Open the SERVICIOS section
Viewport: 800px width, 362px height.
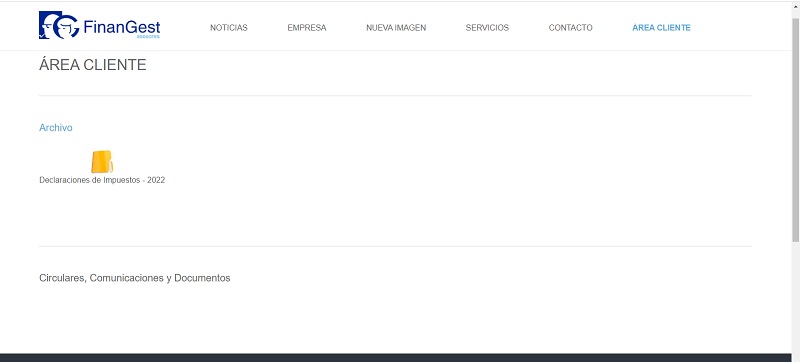487,28
